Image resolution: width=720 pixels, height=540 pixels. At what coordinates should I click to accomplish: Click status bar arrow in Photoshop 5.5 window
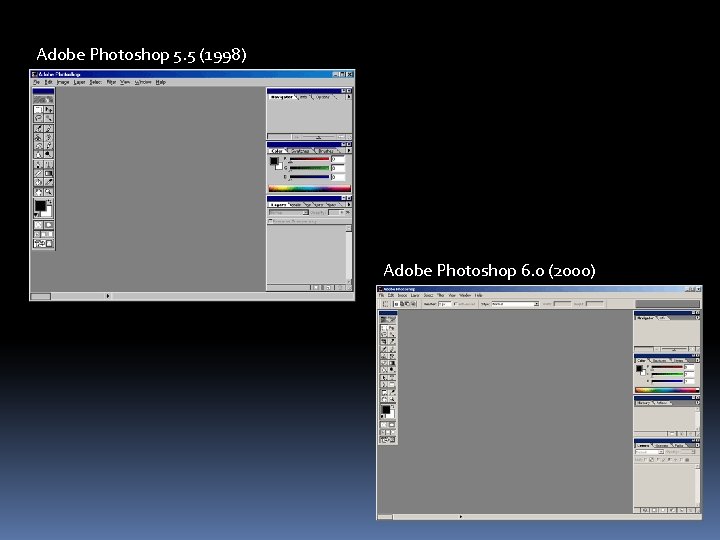(108, 296)
